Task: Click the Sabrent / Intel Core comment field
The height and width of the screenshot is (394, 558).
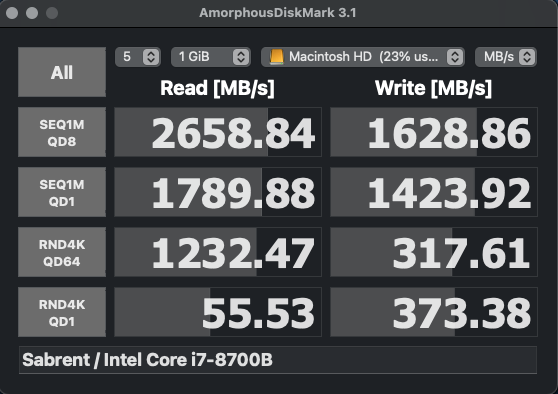Action: click(278, 360)
